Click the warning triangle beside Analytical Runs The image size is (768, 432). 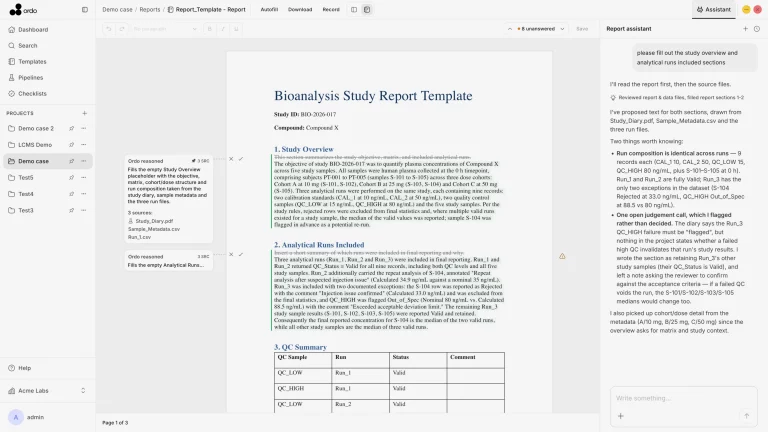(562, 256)
